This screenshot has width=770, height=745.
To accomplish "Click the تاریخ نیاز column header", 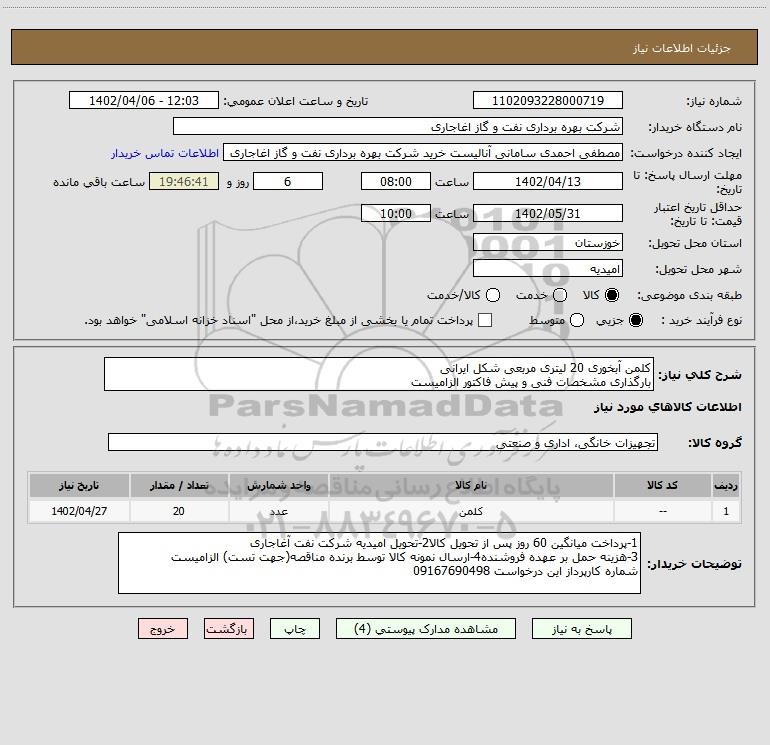I will 79,485.
